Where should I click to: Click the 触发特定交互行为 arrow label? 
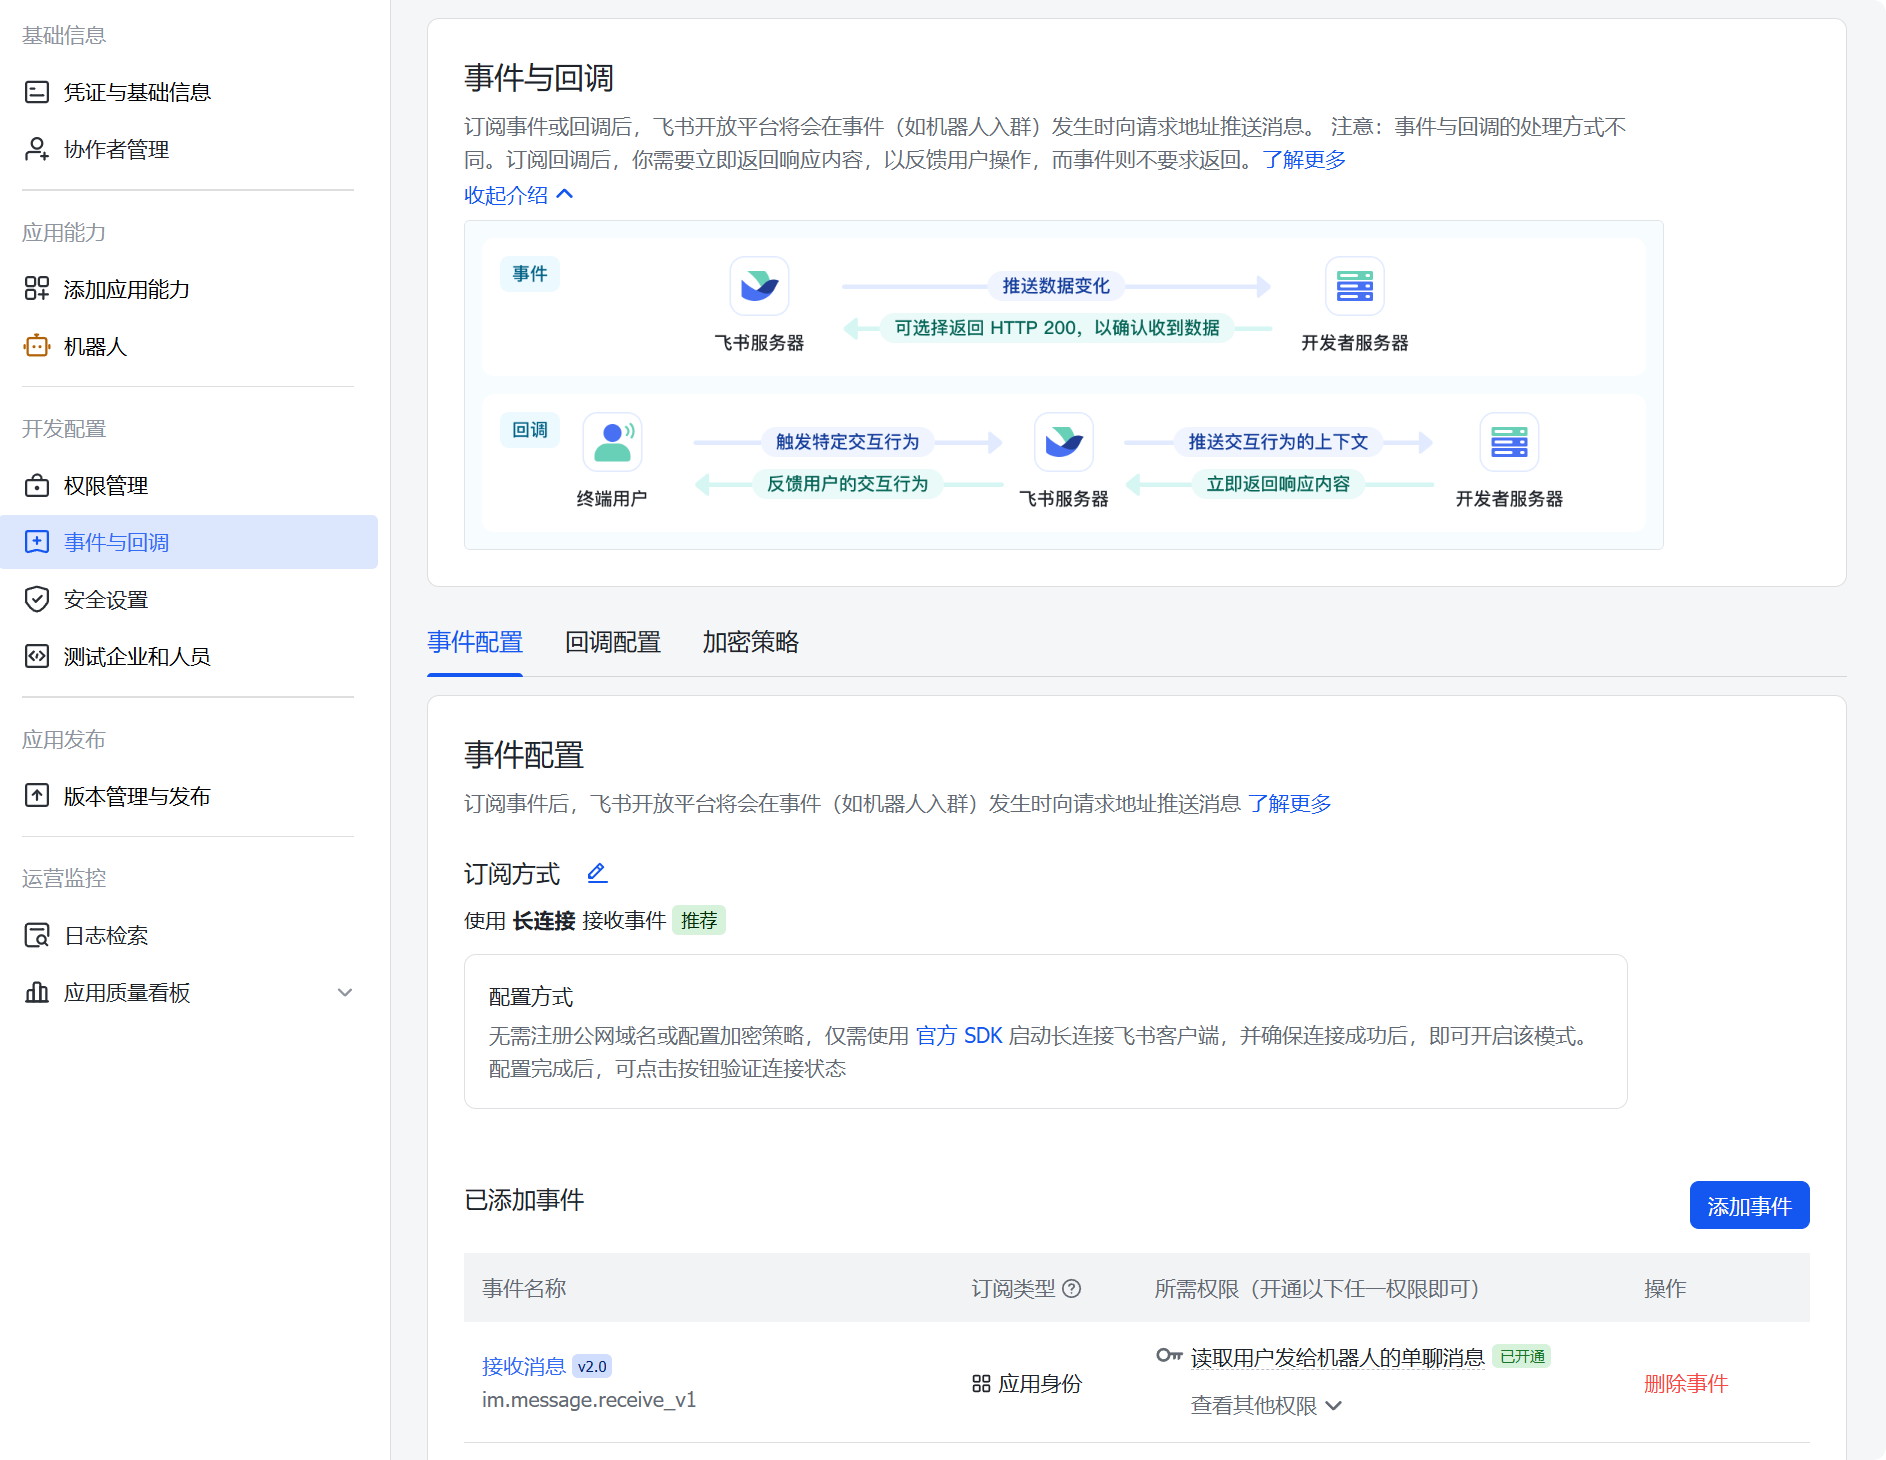click(x=847, y=442)
